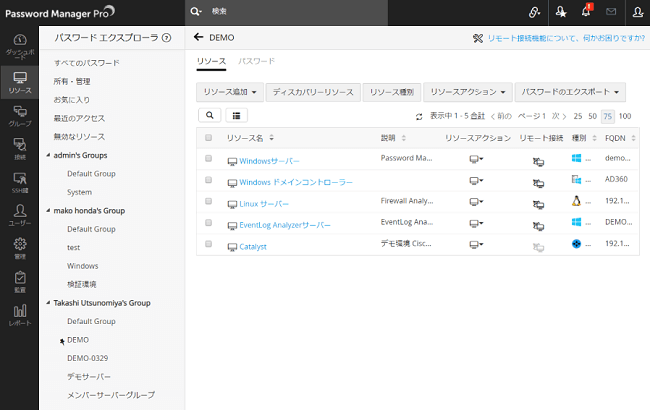Tick the checkbox for Linux サーバー
Image resolution: width=650 pixels, height=410 pixels.
pyautogui.click(x=209, y=202)
